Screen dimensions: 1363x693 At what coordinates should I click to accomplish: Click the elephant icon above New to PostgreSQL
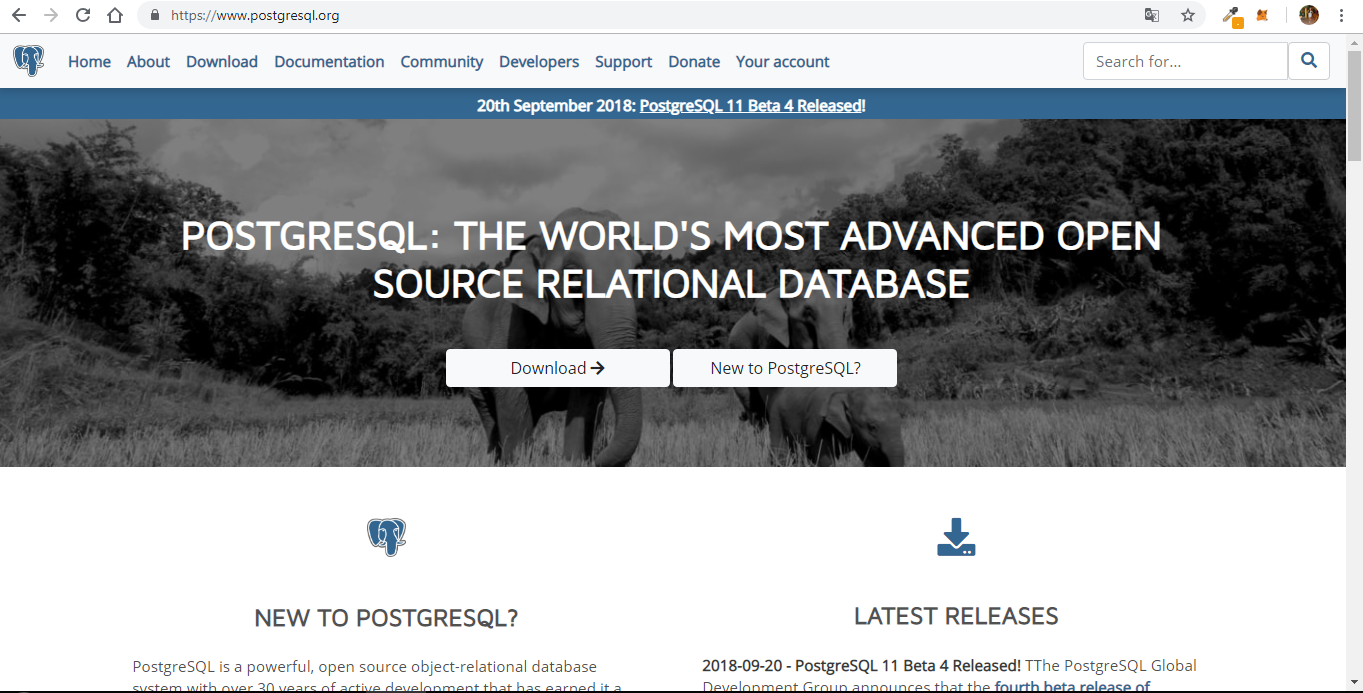coord(386,537)
